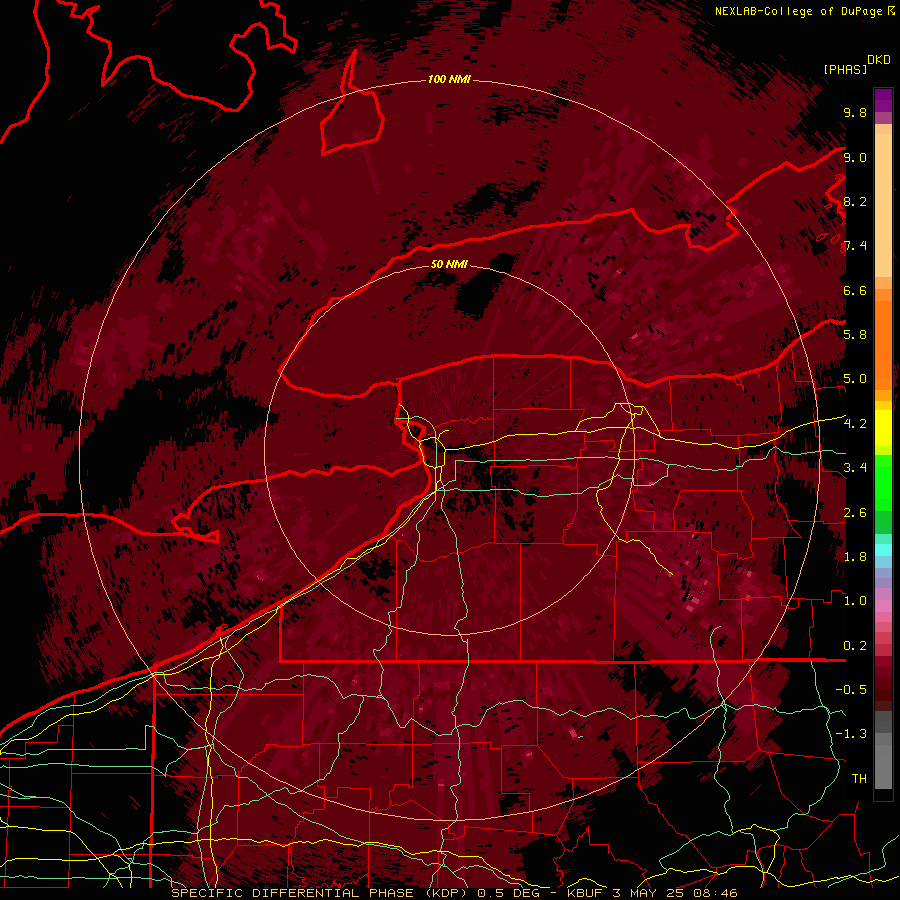Viewport: 900px width, 900px height.
Task: Click the pink segment beside 1.0
Action: [883, 606]
